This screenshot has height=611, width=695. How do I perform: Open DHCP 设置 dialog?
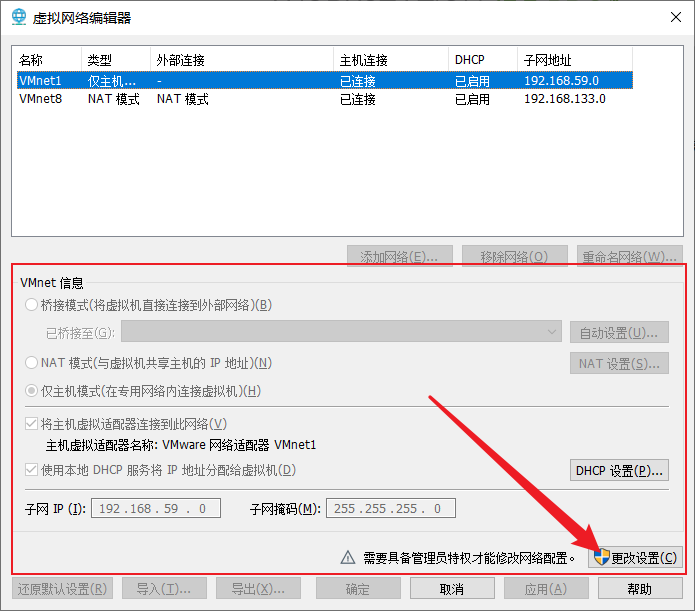point(620,470)
